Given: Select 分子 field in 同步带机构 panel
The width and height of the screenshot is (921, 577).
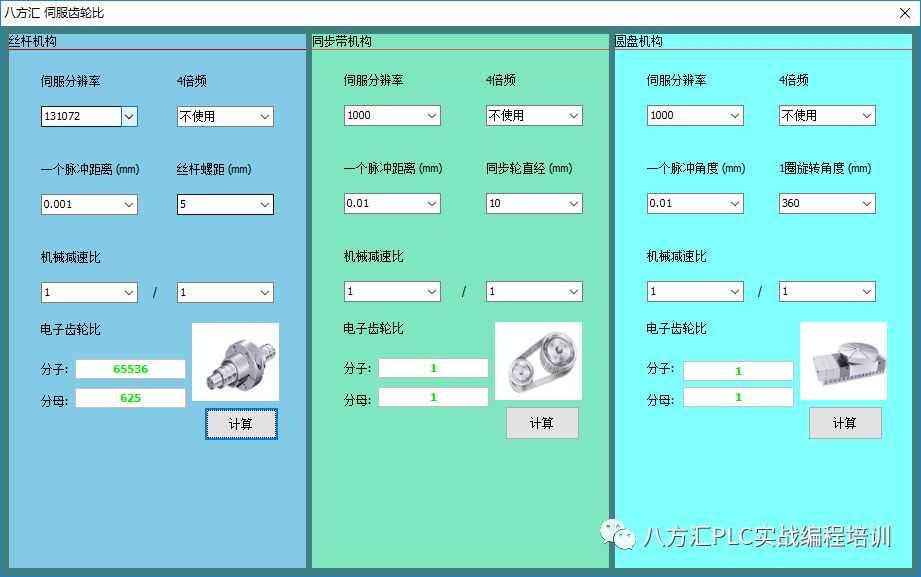Looking at the screenshot, I should [433, 368].
